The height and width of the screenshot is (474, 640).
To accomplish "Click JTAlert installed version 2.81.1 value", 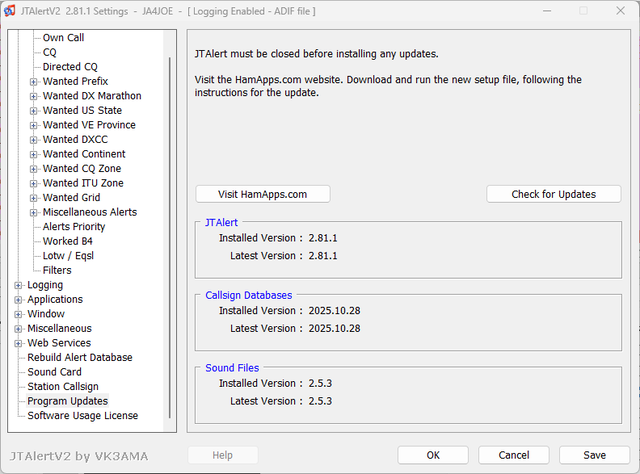I will coord(323,238).
